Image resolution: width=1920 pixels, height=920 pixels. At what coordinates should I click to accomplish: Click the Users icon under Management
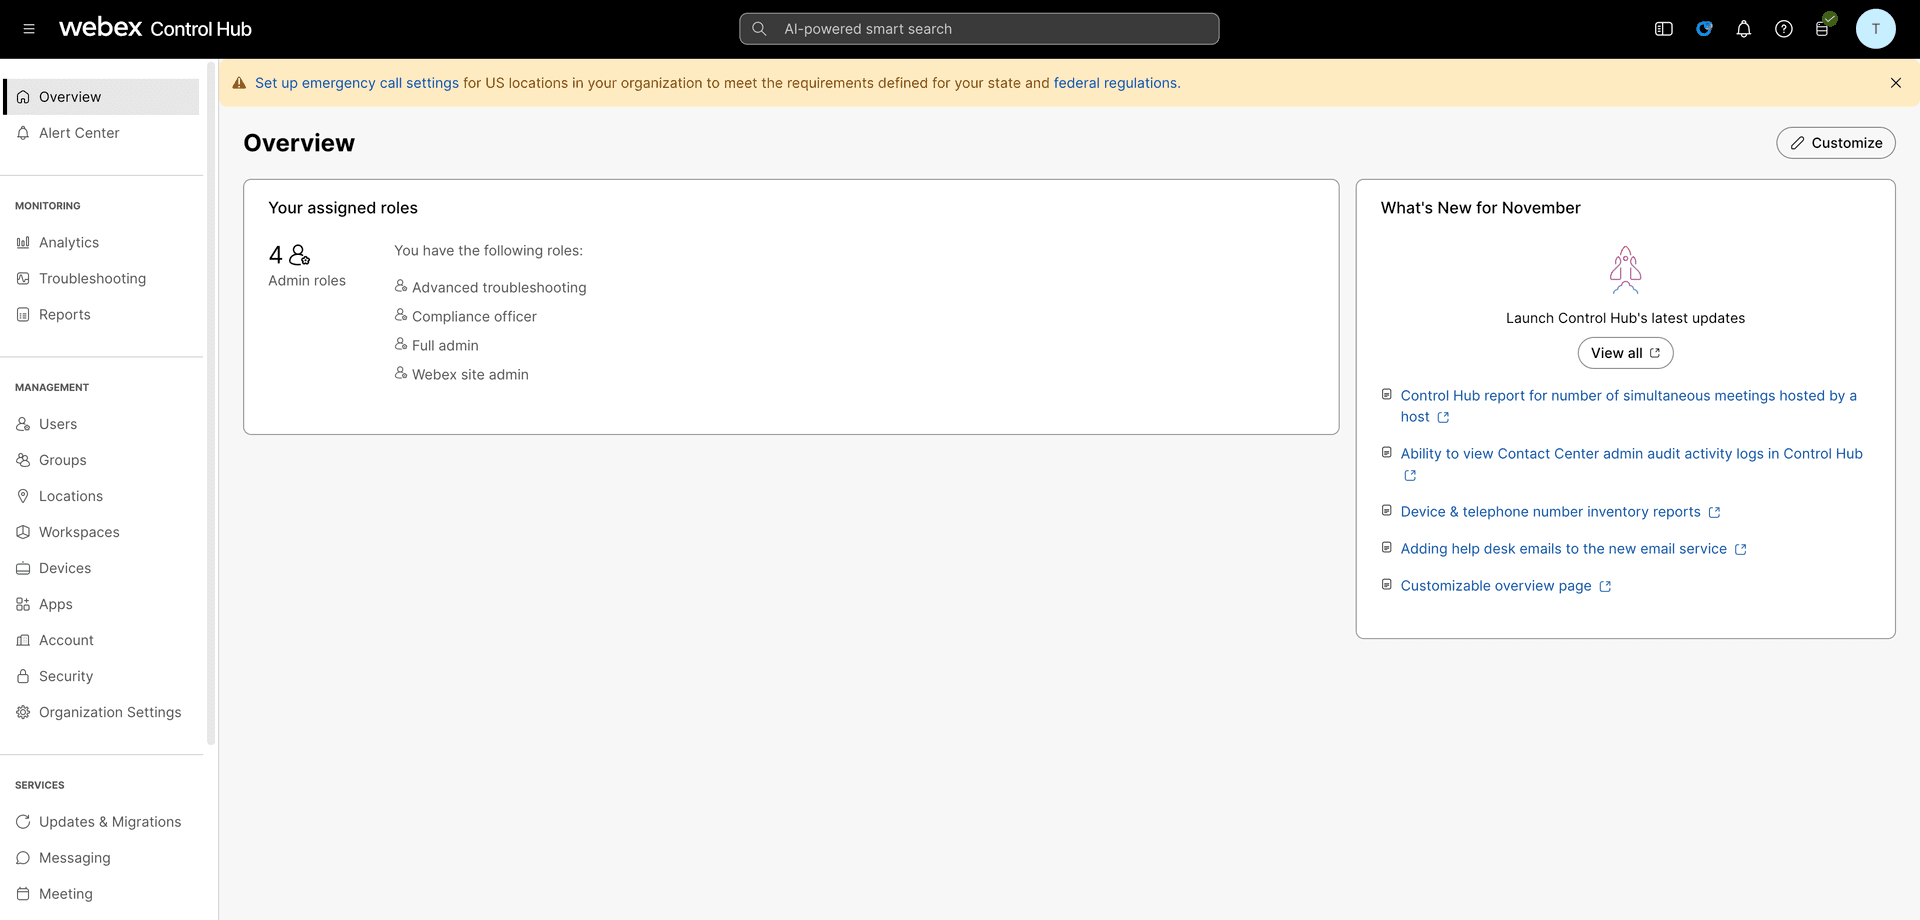tap(22, 424)
